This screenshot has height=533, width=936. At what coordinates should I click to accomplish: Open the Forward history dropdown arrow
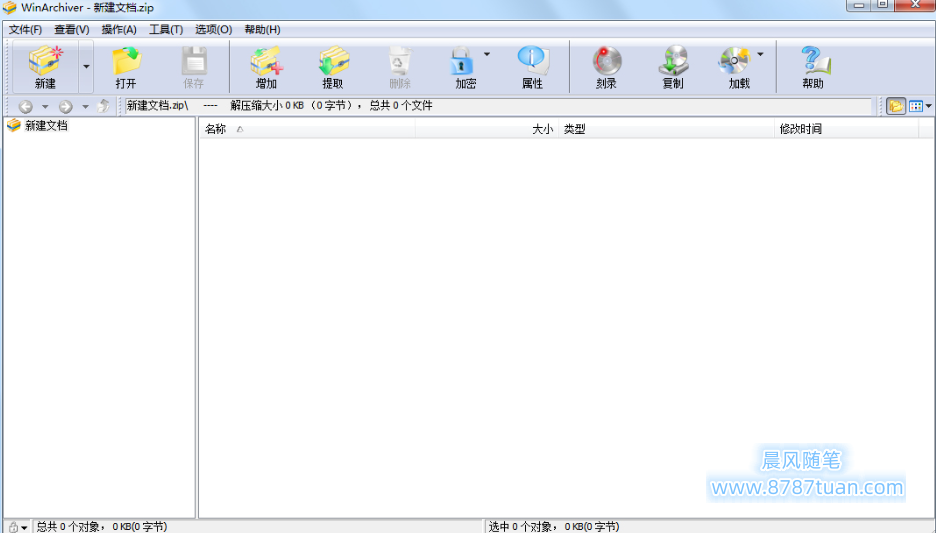pyautogui.click(x=85, y=107)
